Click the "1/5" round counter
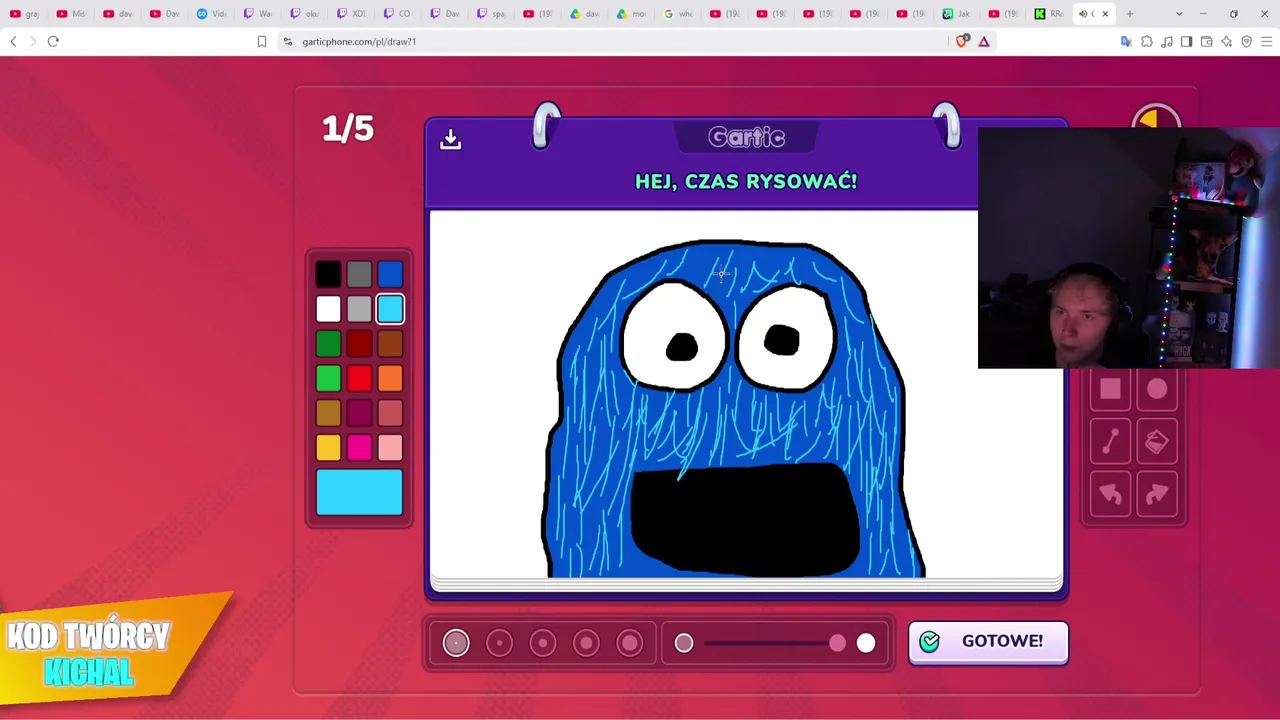This screenshot has width=1280, height=720. click(x=348, y=129)
